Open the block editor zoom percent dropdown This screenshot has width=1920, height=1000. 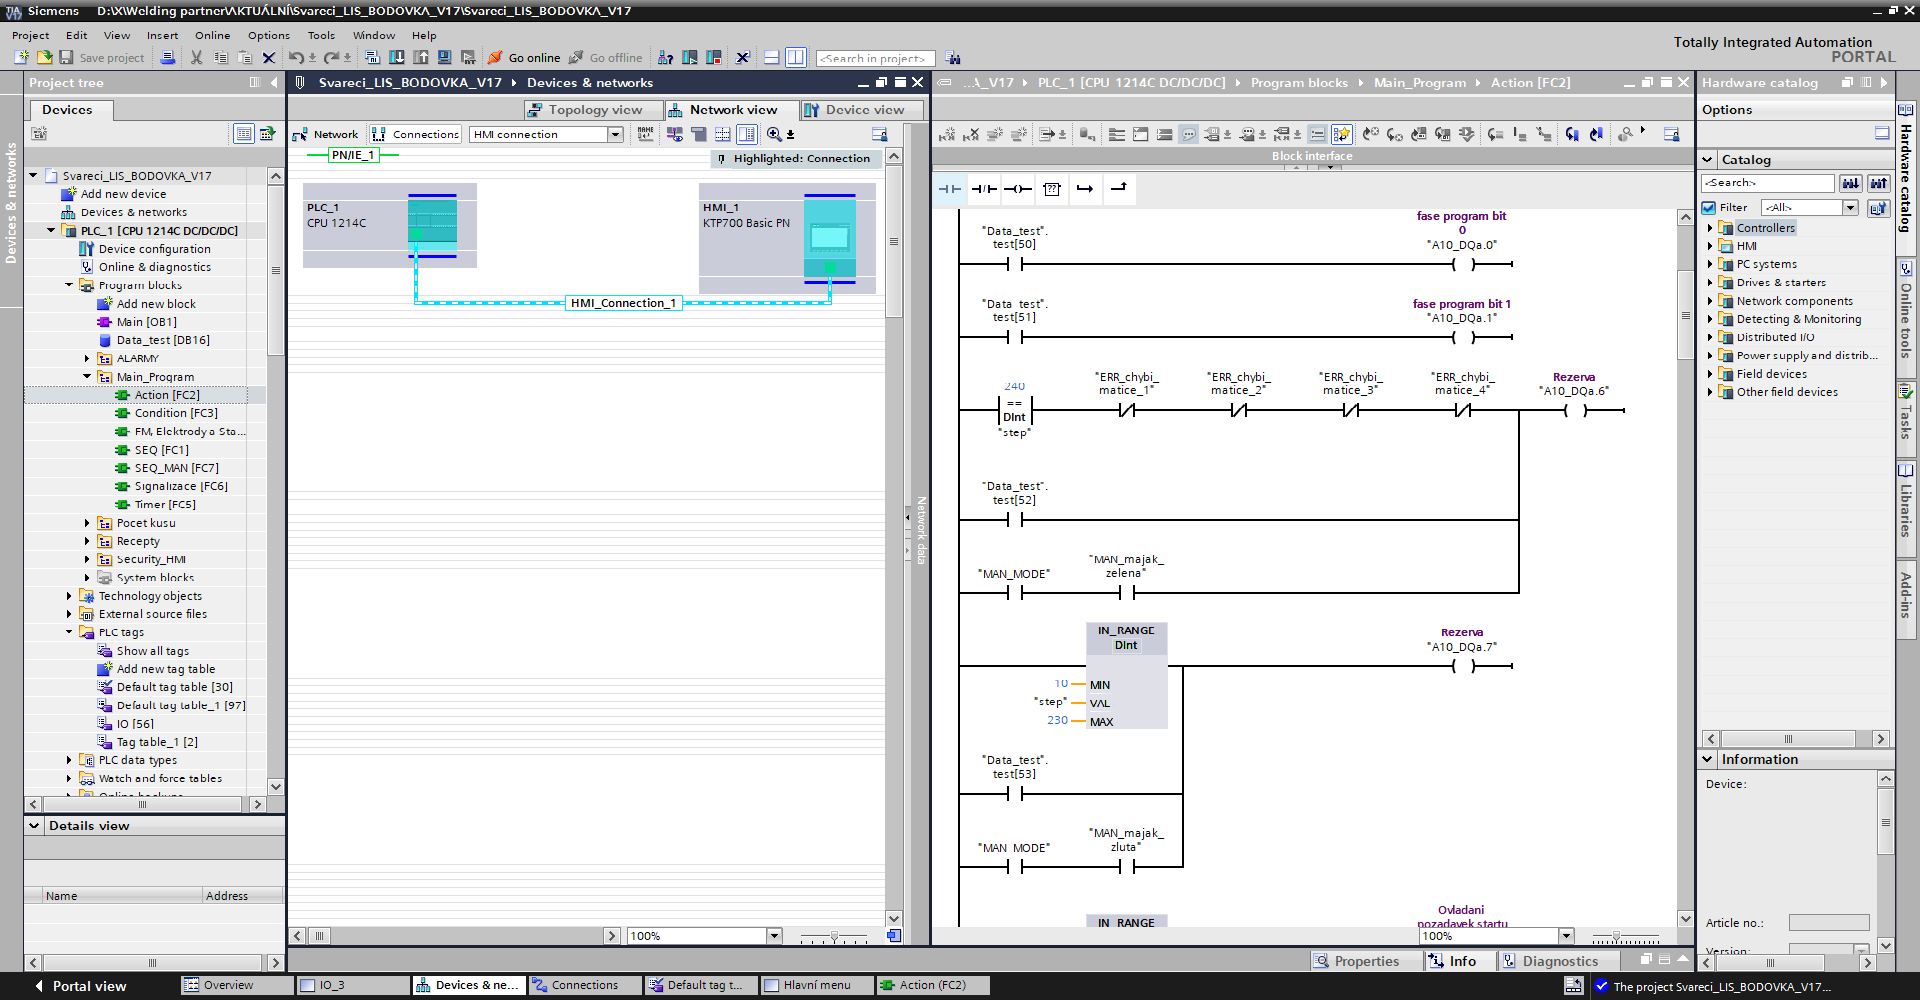coord(1566,936)
